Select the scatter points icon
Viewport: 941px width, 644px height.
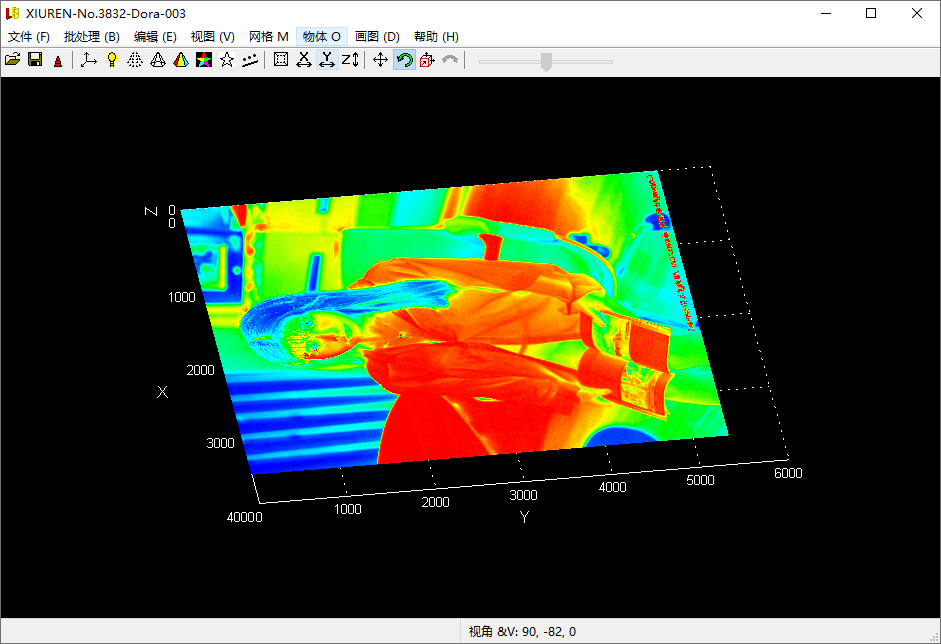tap(251, 59)
